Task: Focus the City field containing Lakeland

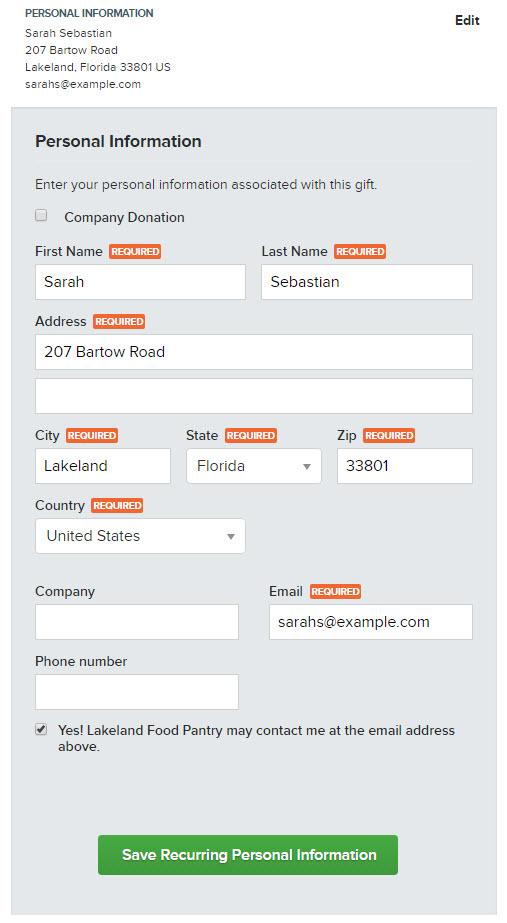Action: point(103,466)
